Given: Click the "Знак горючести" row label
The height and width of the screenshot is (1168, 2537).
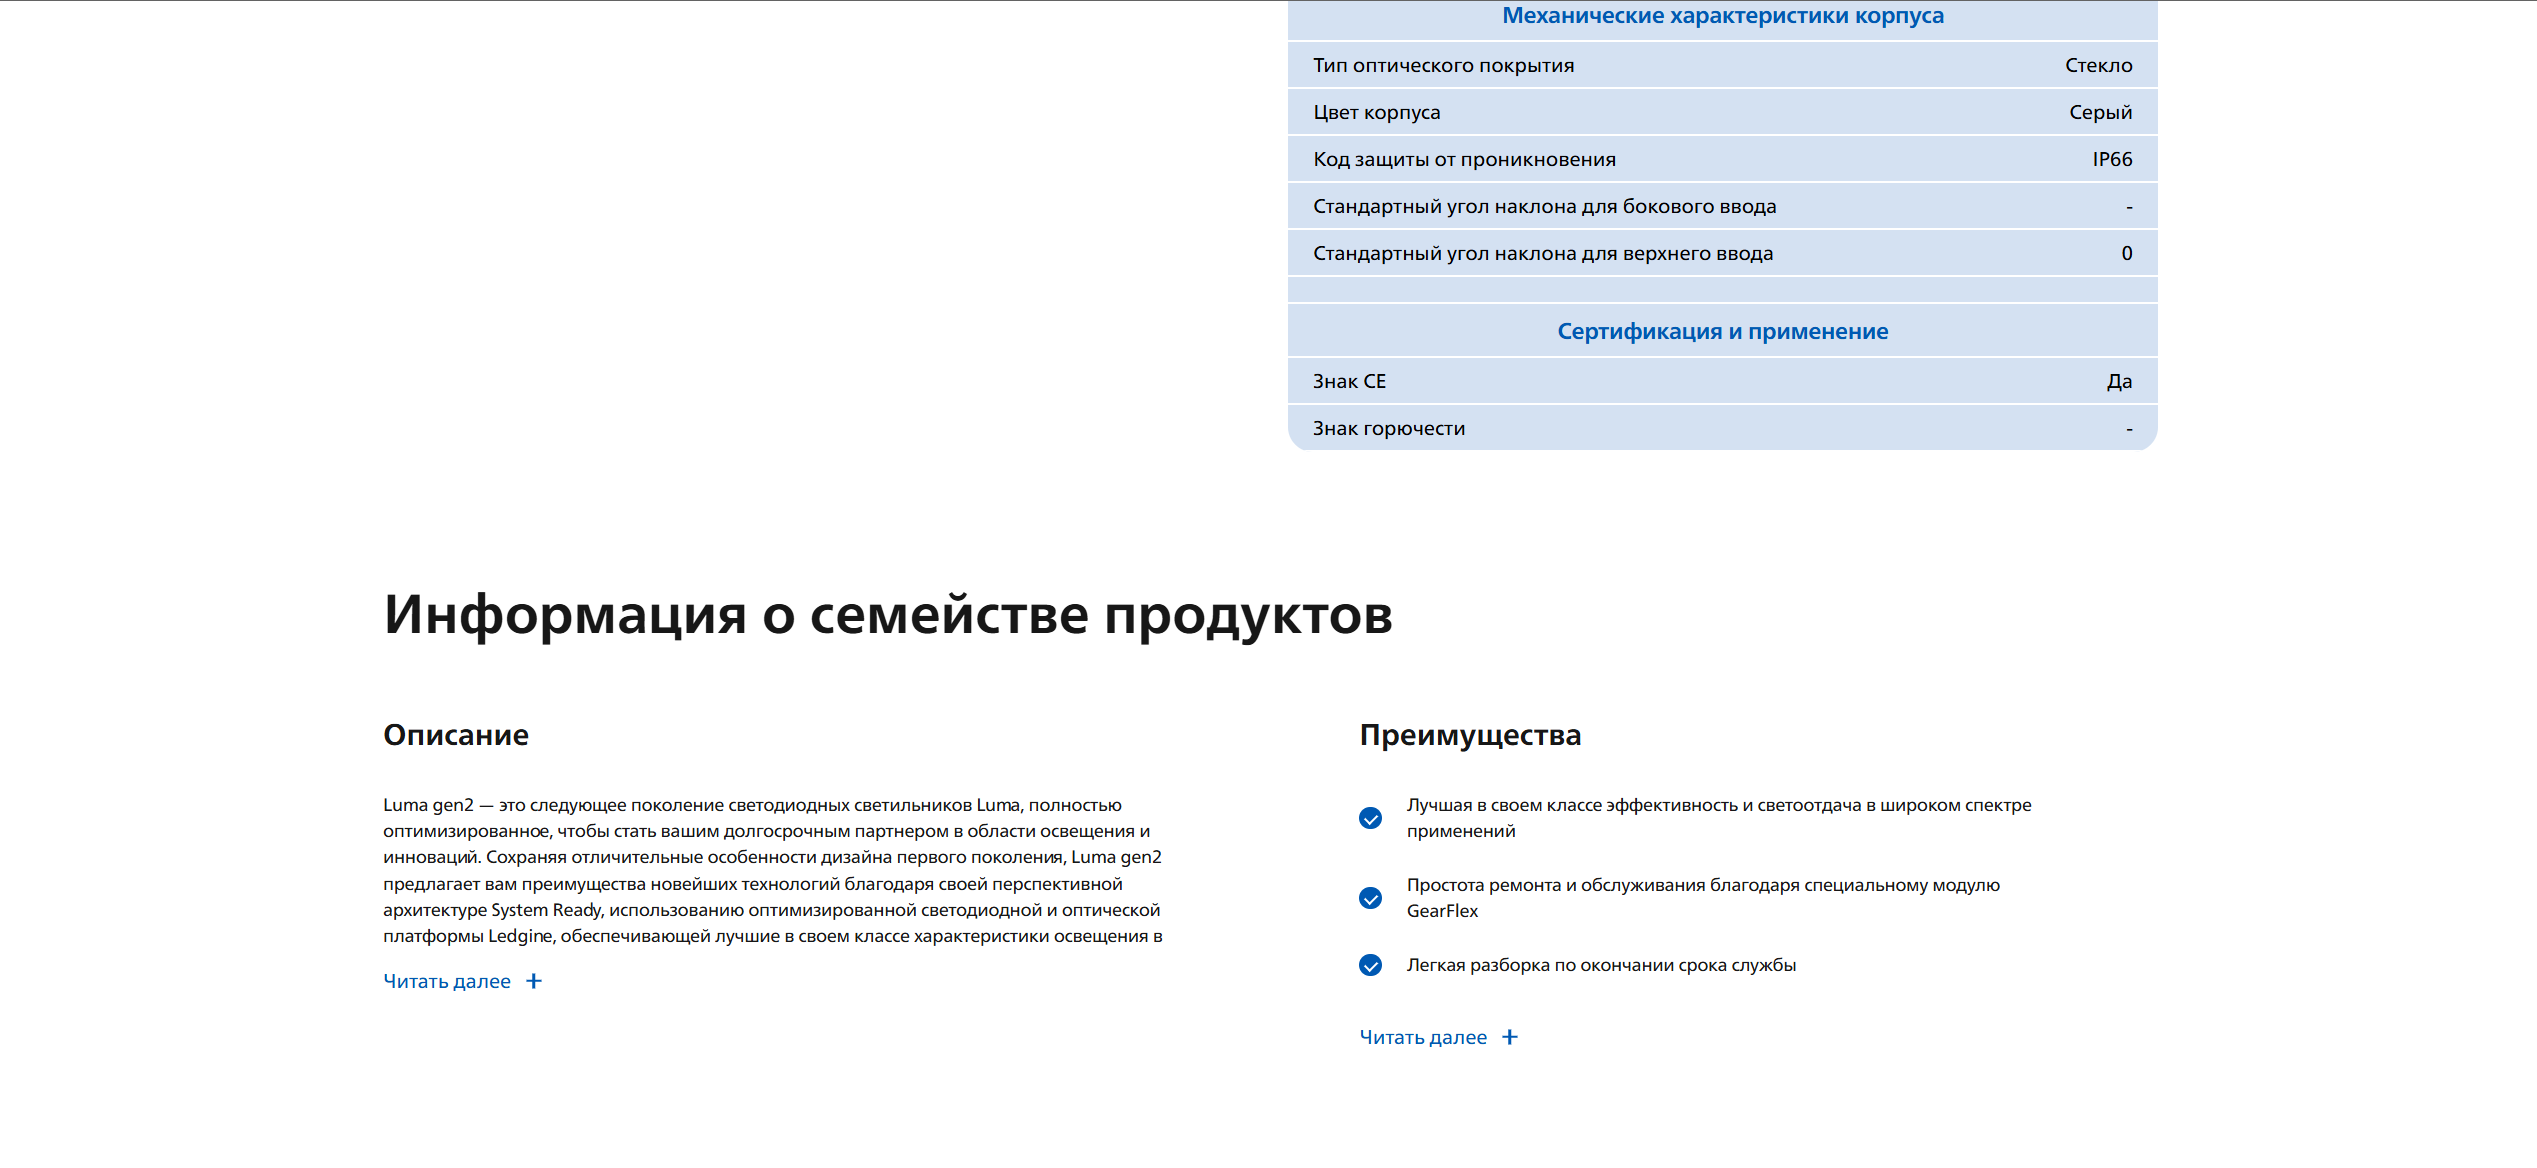Looking at the screenshot, I should pyautogui.click(x=1389, y=428).
